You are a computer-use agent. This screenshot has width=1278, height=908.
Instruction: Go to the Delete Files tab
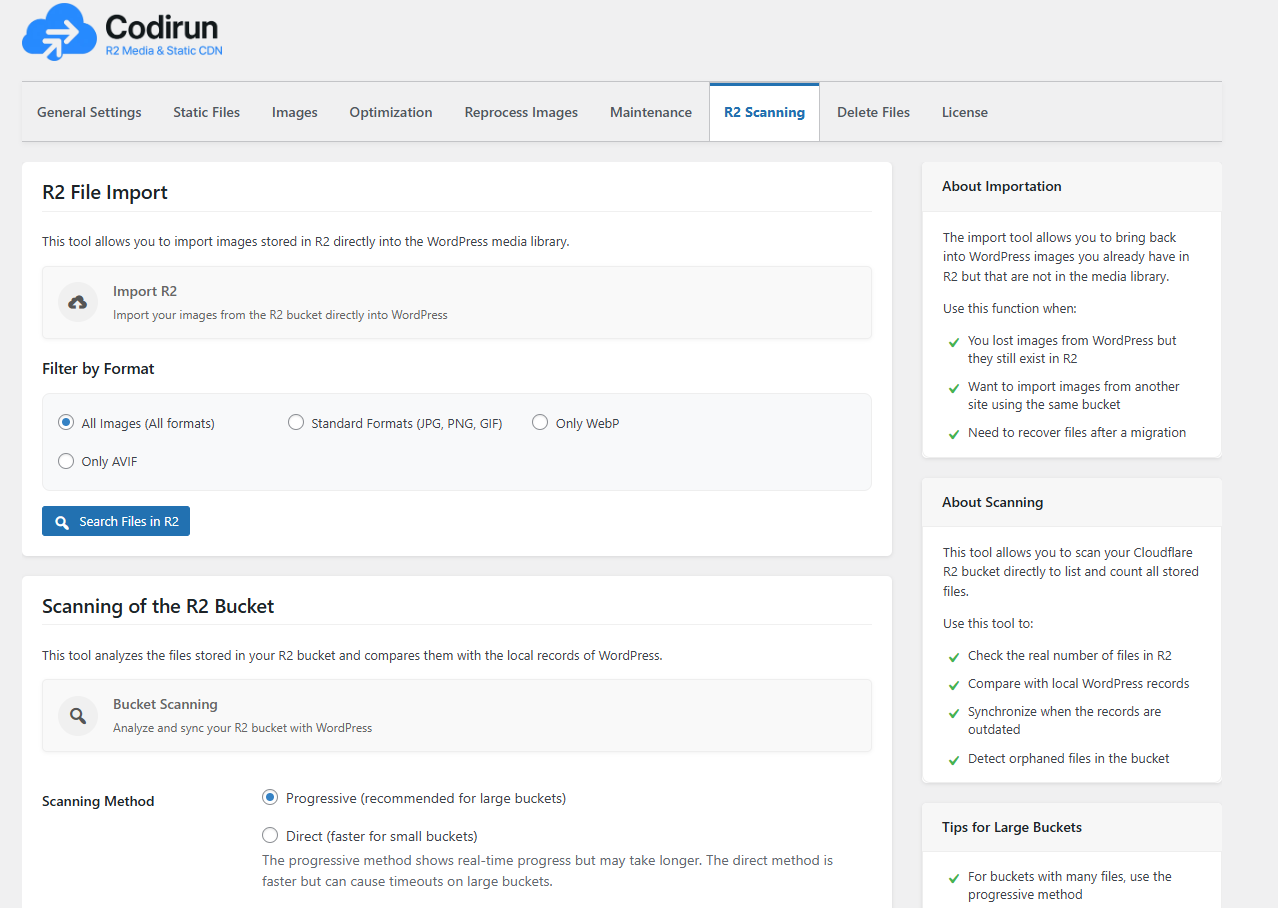pyautogui.click(x=873, y=112)
